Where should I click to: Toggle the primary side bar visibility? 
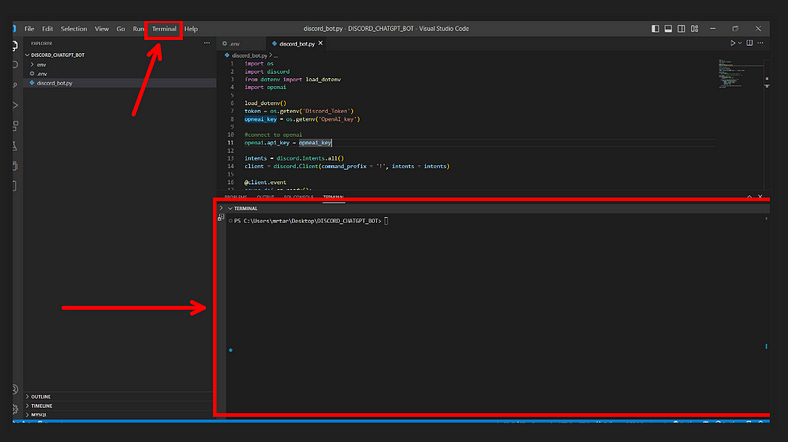(655, 29)
